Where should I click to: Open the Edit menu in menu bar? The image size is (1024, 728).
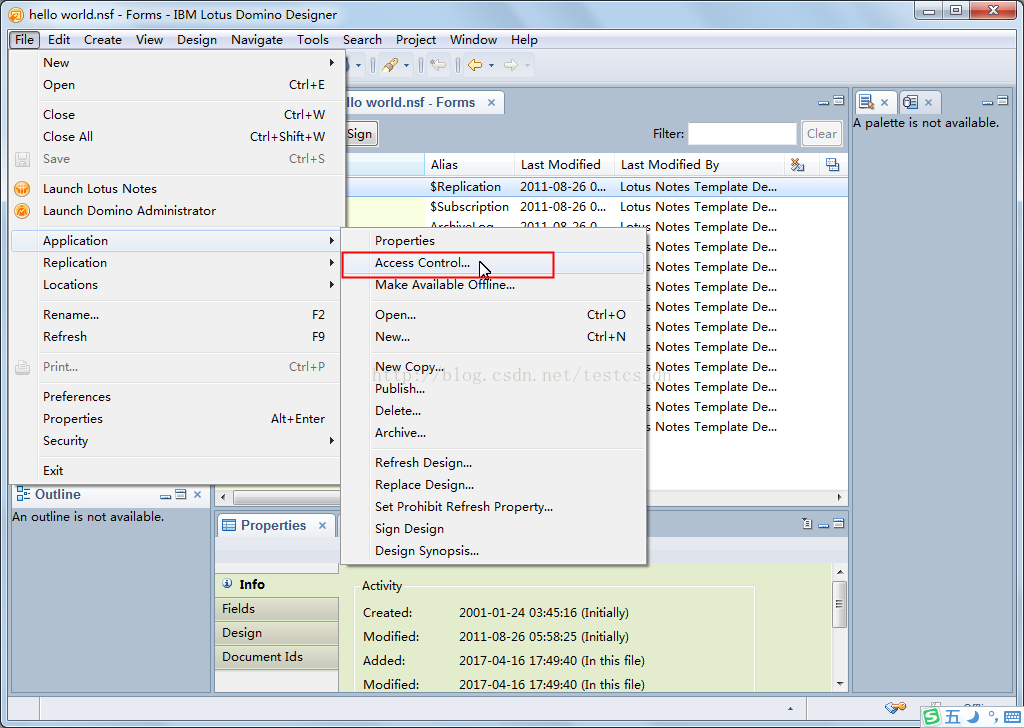tap(59, 40)
